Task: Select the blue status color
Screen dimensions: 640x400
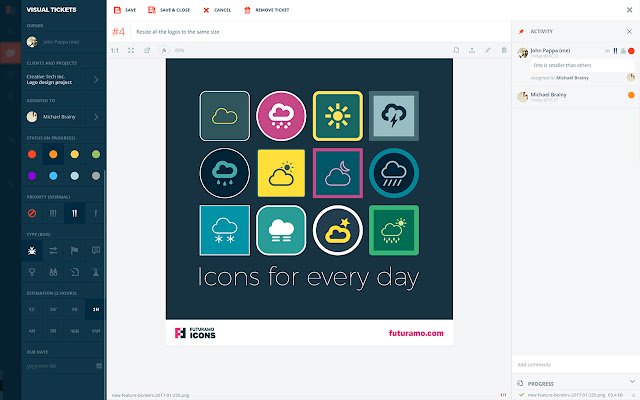Action: click(53, 176)
